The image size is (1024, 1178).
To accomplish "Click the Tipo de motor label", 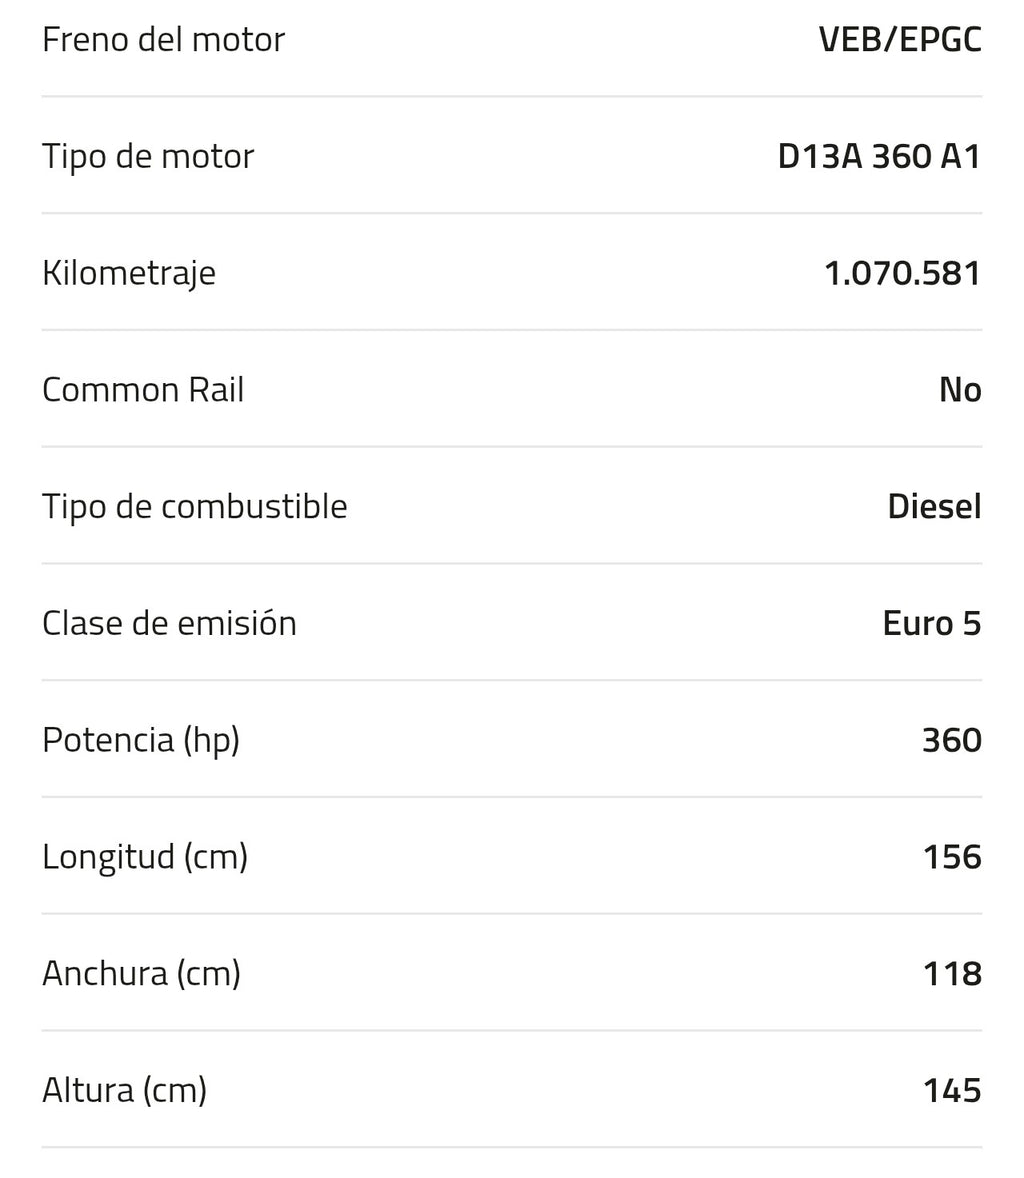I will (149, 157).
